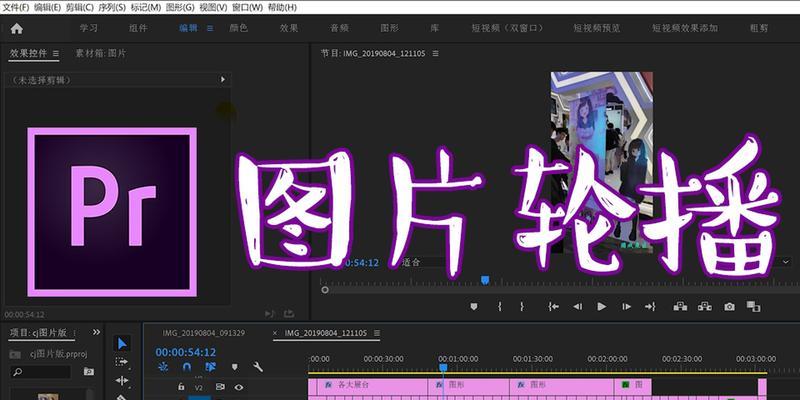Click the Extract button

(x=705, y=306)
